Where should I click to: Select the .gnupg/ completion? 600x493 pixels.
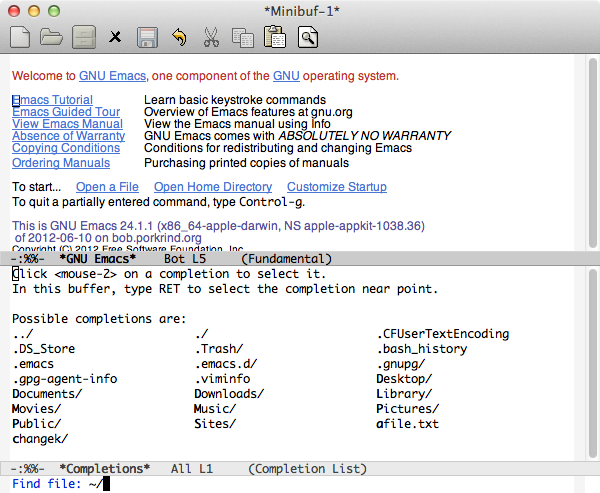[401, 364]
